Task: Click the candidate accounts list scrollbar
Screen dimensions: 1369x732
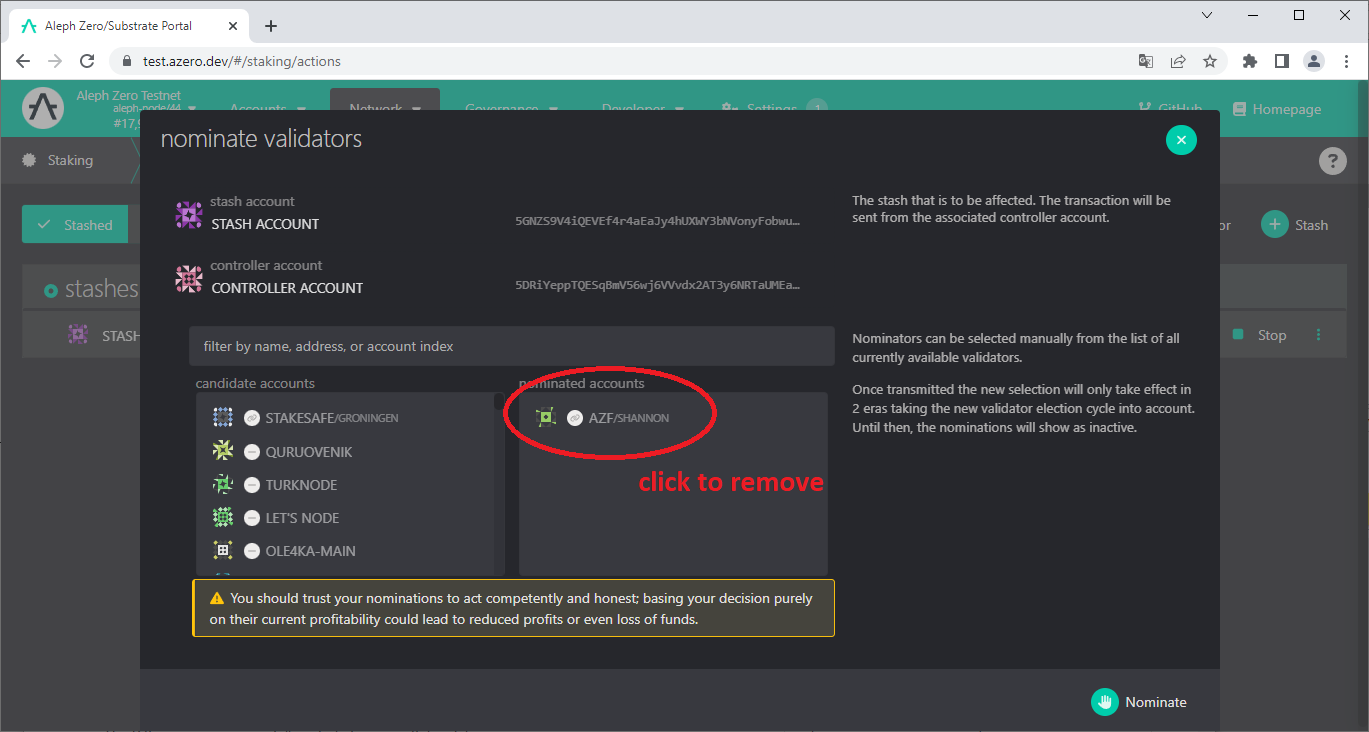Action: pyautogui.click(x=499, y=403)
